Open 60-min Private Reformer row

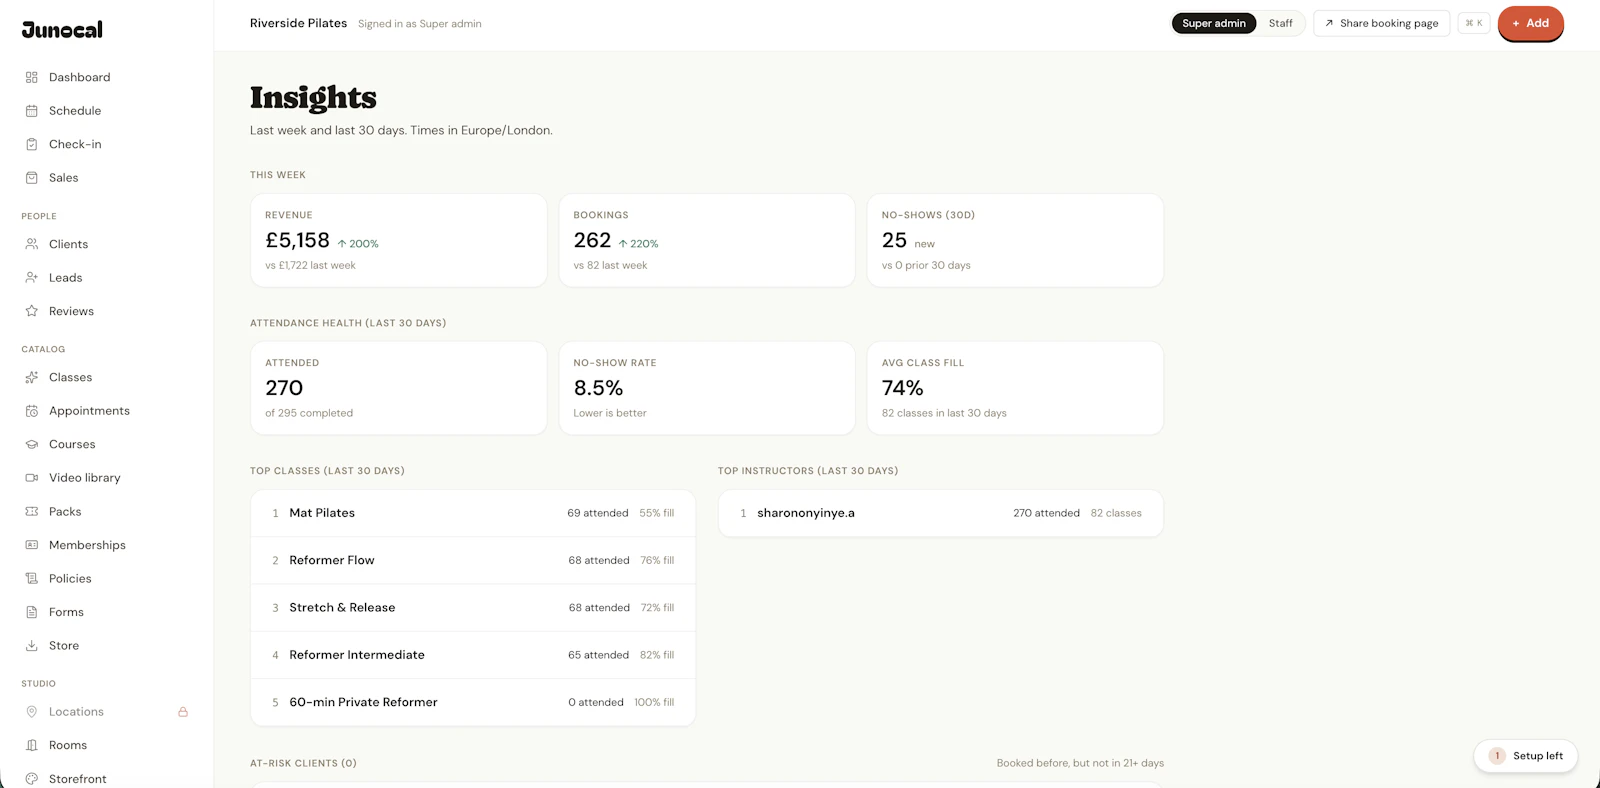tap(473, 702)
